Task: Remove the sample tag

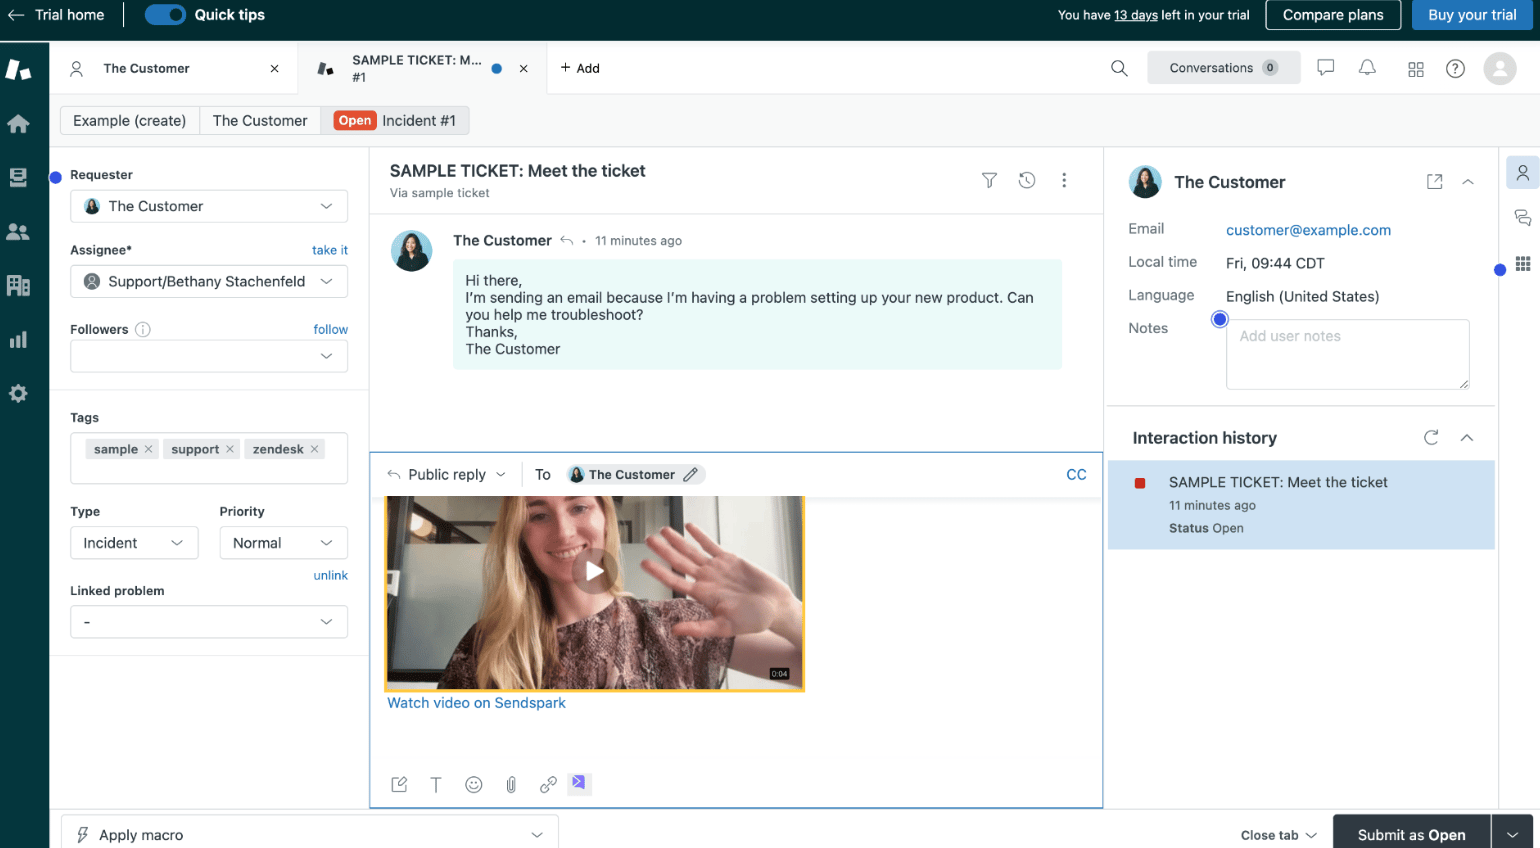Action: tap(149, 449)
